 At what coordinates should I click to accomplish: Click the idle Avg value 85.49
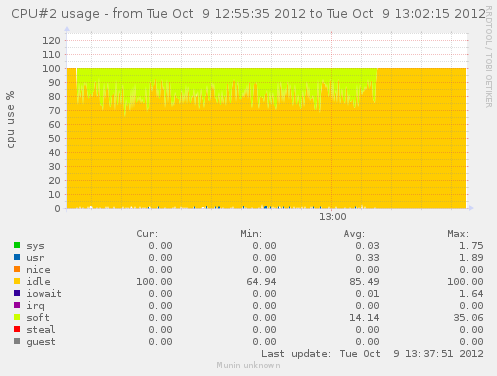(x=364, y=282)
